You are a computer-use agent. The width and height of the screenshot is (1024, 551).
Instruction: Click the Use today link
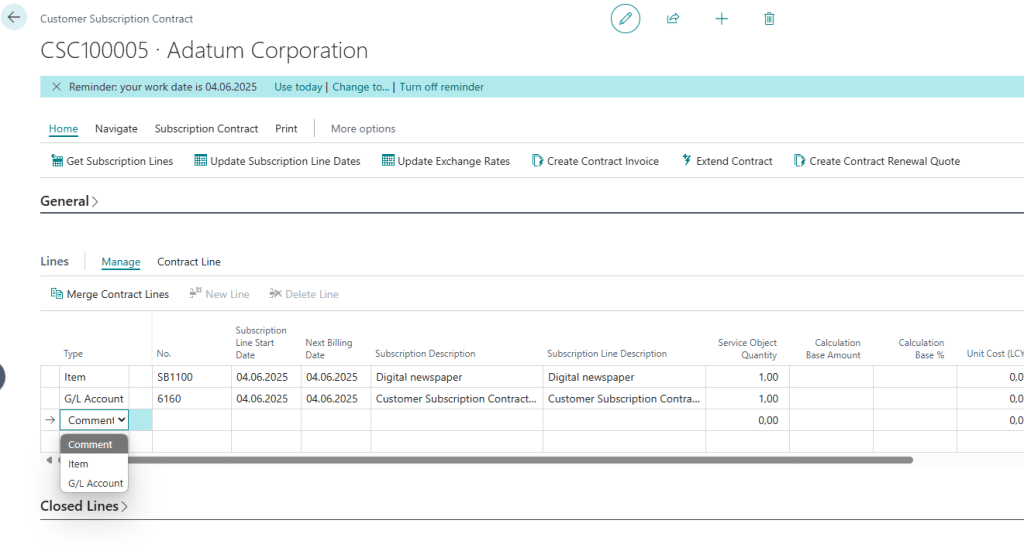pos(298,87)
